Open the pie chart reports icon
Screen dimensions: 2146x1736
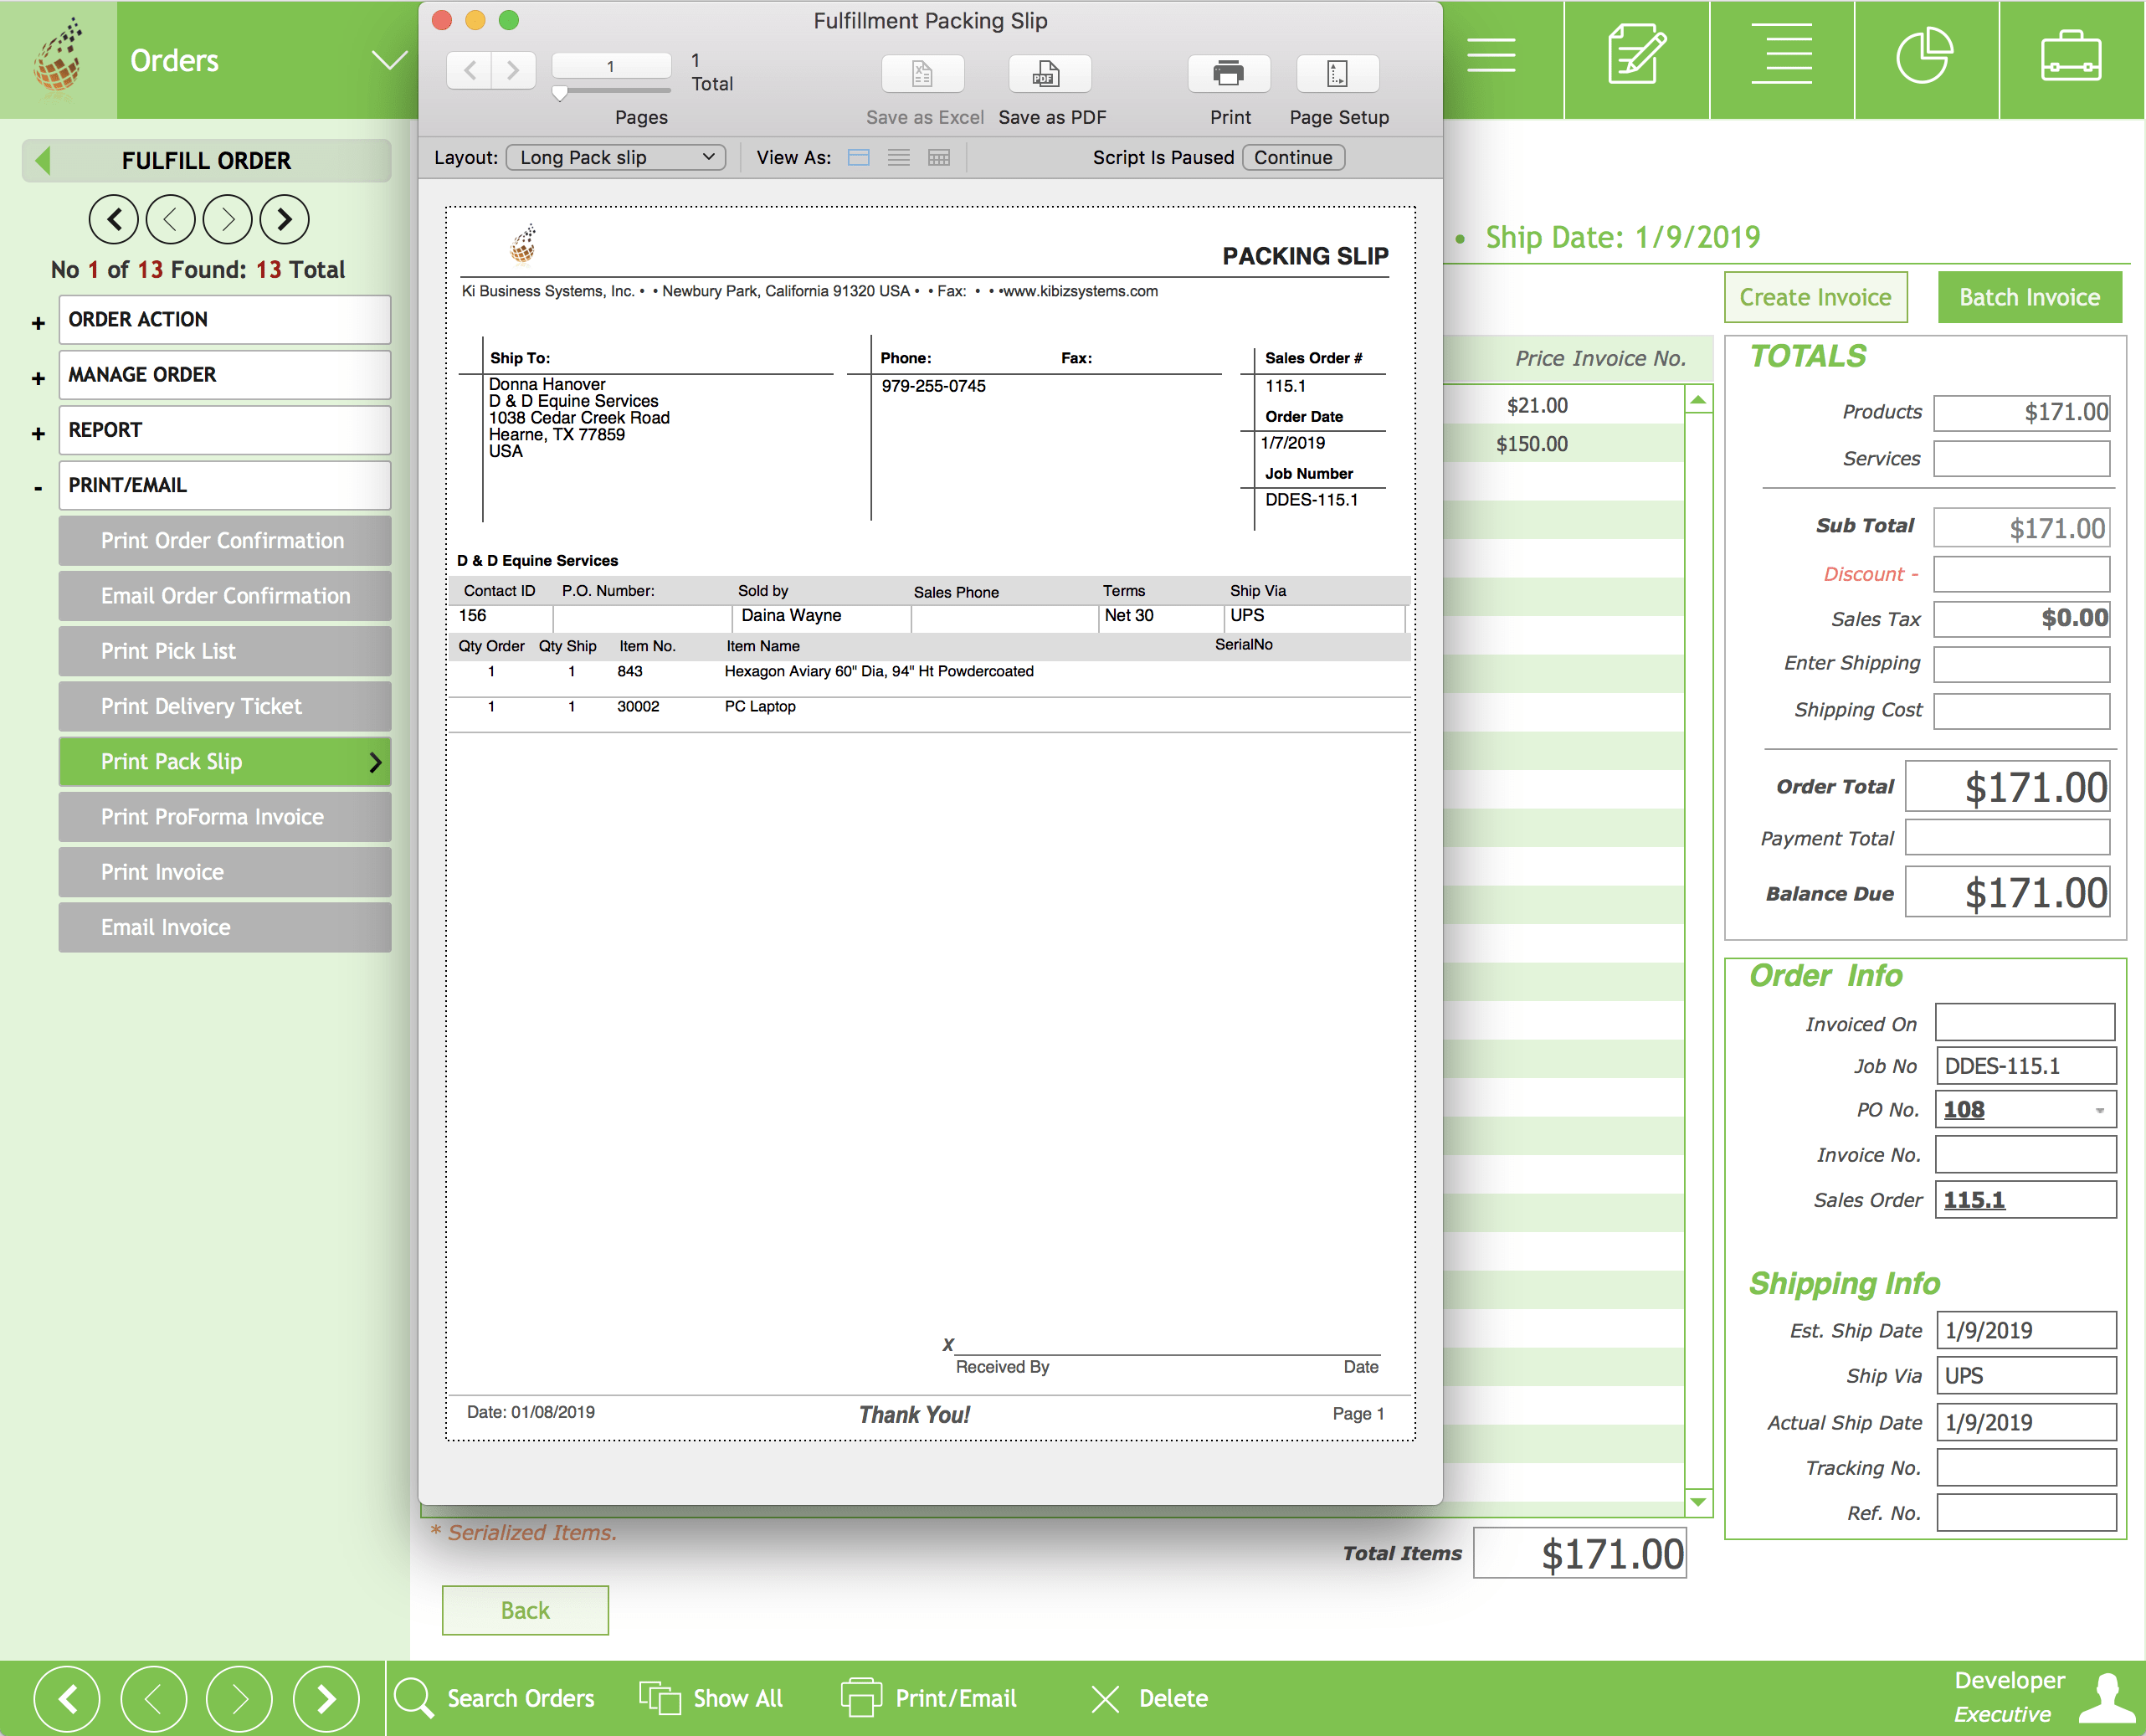point(1924,55)
